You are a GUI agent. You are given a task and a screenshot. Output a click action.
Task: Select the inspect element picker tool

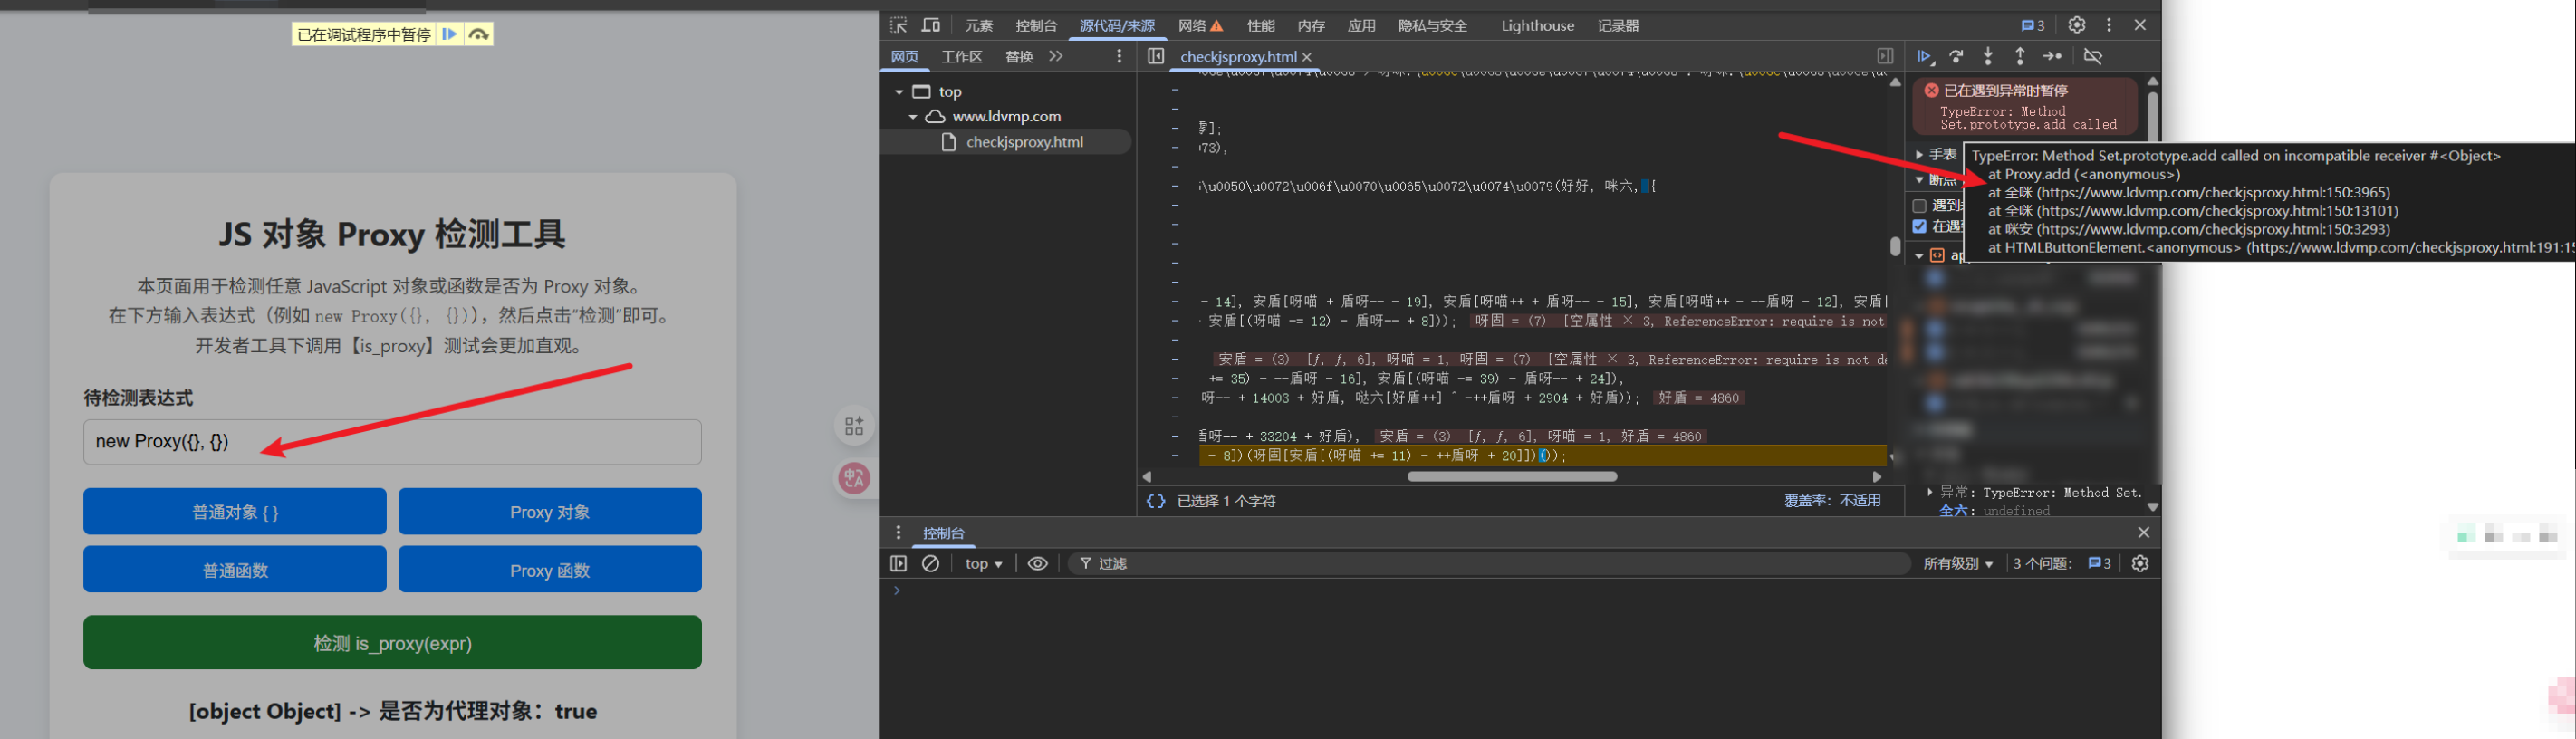click(898, 25)
